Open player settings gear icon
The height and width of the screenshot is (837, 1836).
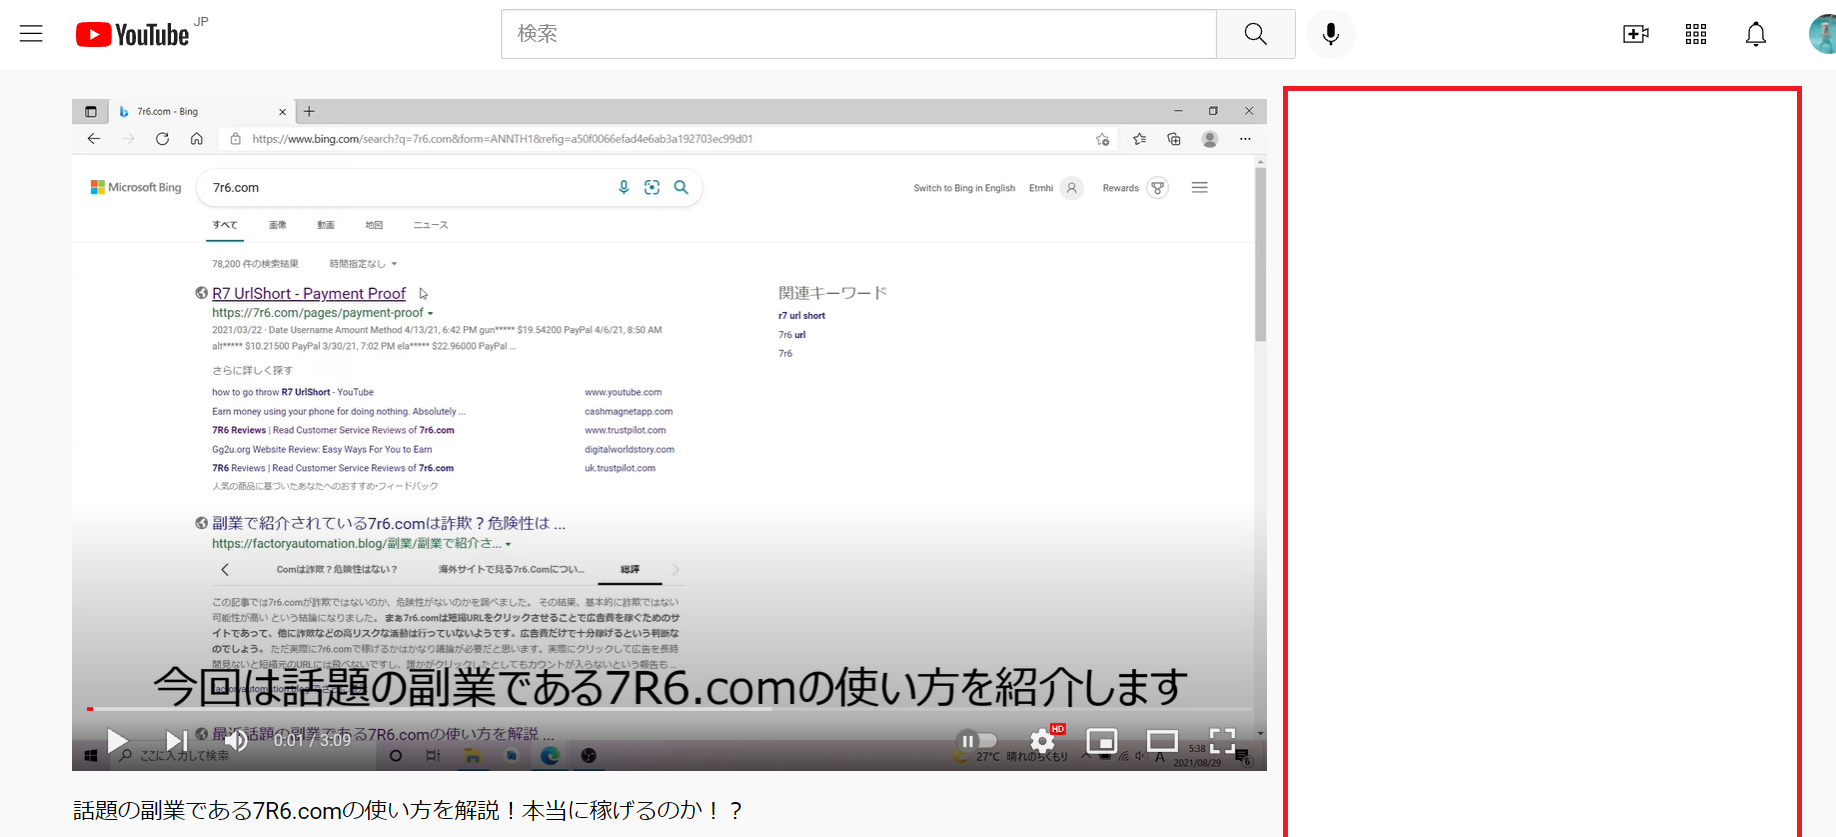pyautogui.click(x=1043, y=741)
